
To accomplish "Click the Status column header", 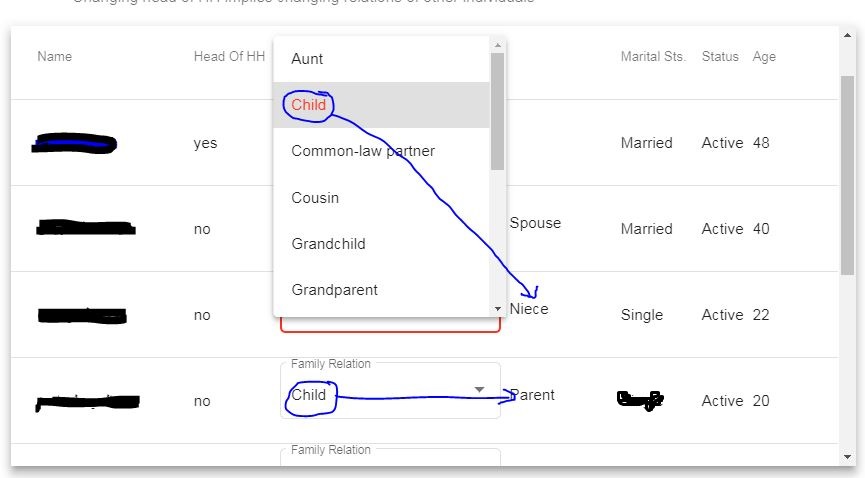I will 720,57.
